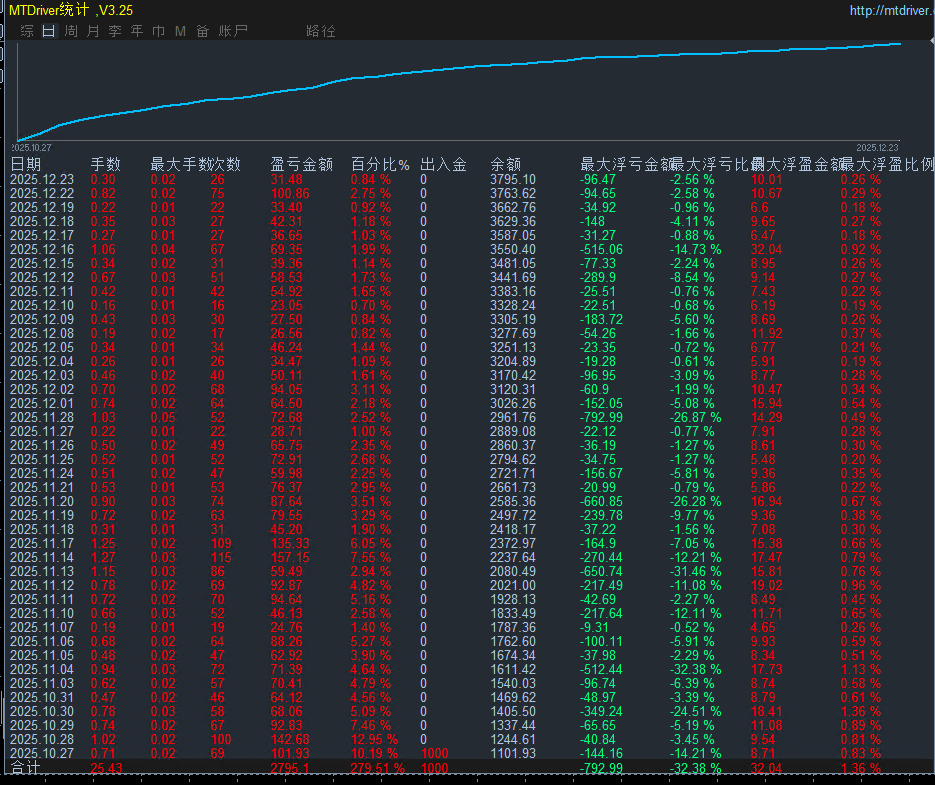Image resolution: width=935 pixels, height=785 pixels.
Task: Select the 2025.11.20 date cell
Action: [42, 502]
